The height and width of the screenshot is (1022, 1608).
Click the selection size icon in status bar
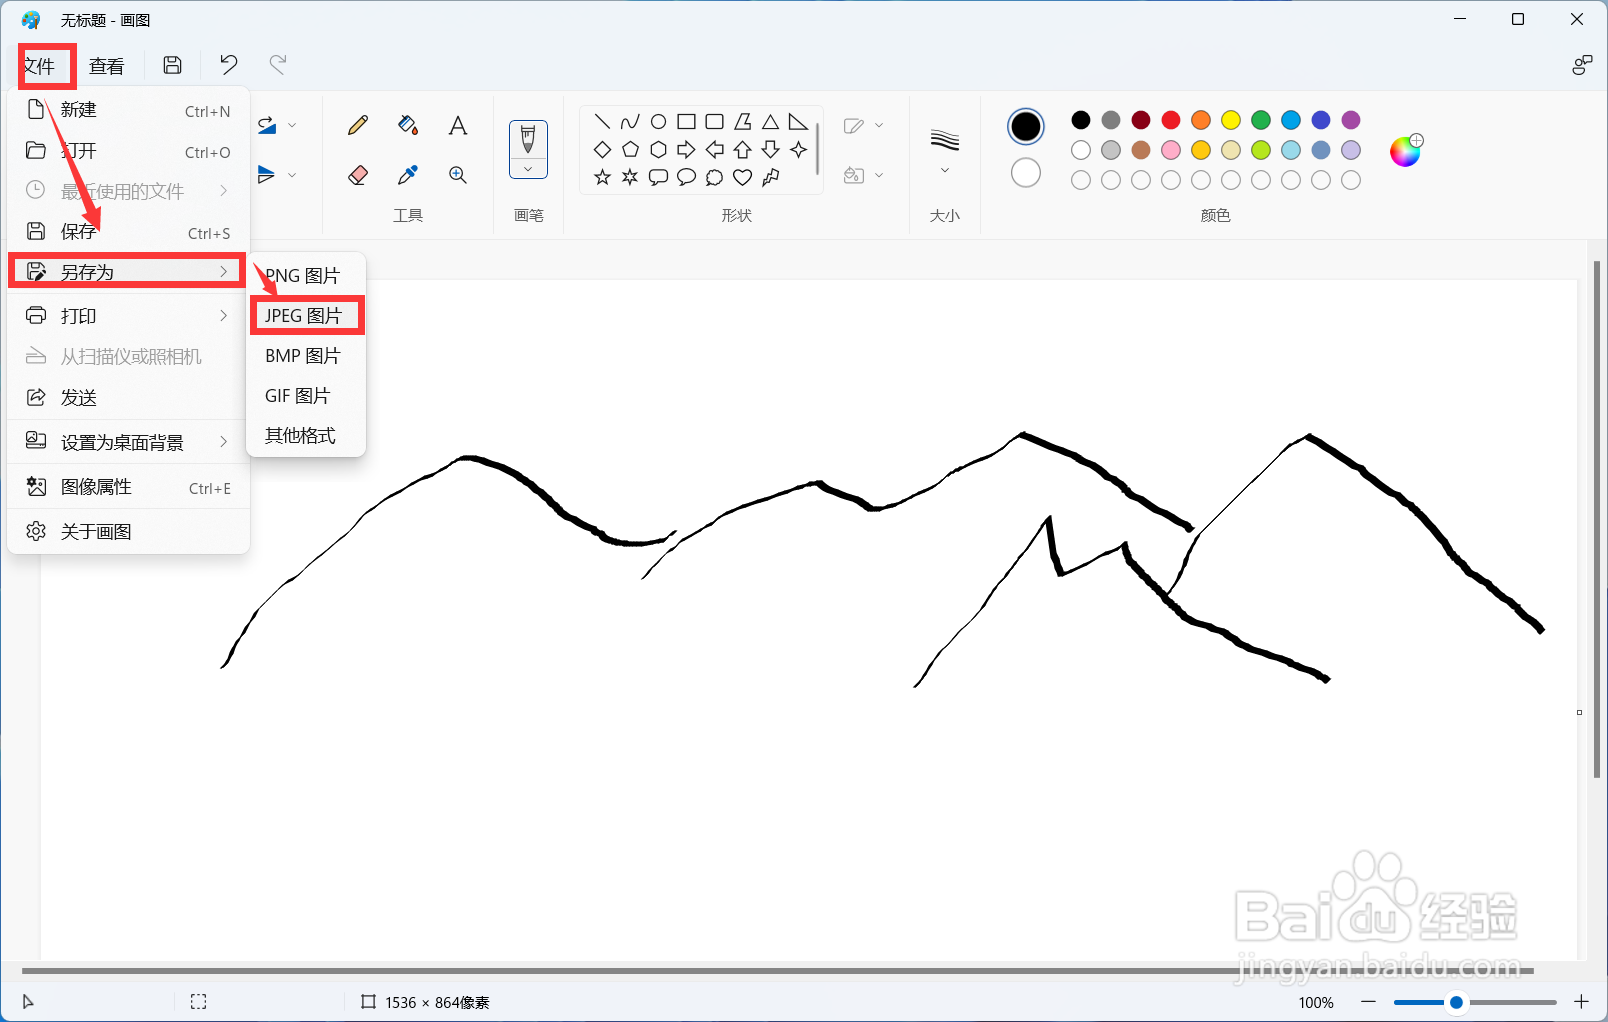199,1002
